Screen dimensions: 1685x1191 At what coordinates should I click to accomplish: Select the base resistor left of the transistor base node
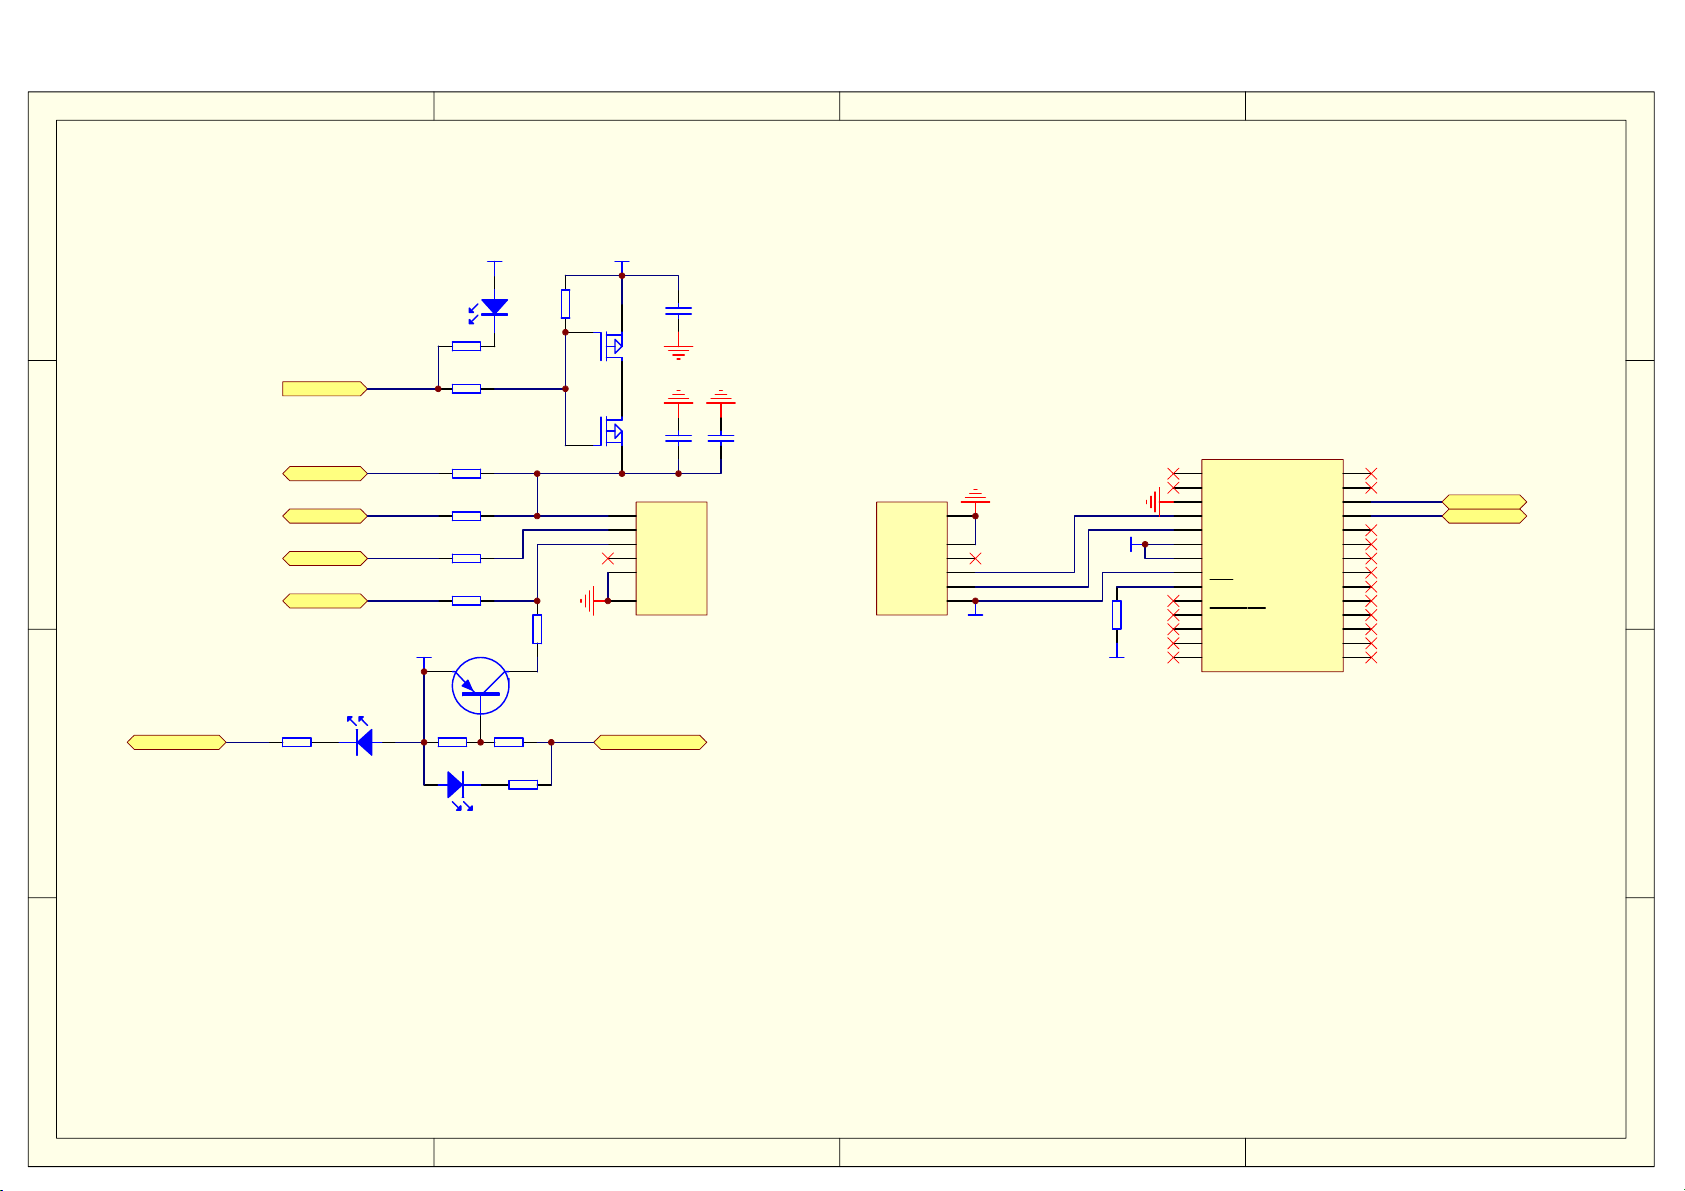452,742
